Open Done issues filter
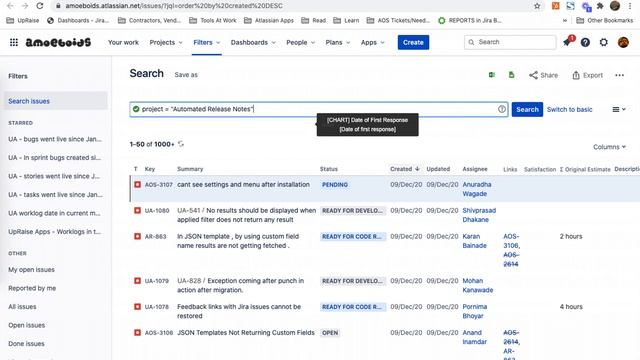Image resolution: width=640 pixels, height=360 pixels. 26,344
